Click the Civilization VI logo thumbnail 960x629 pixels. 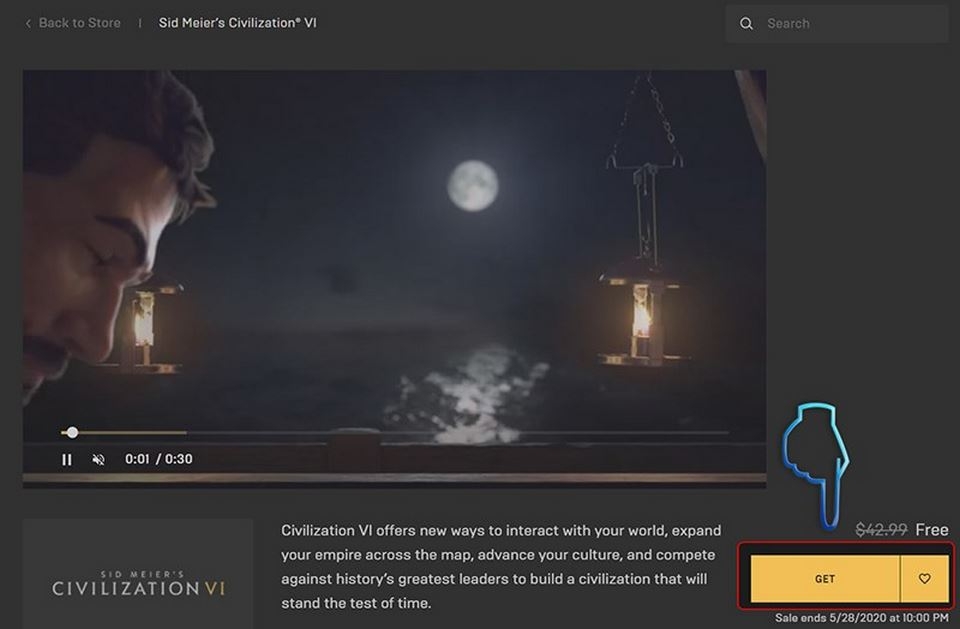coord(138,573)
